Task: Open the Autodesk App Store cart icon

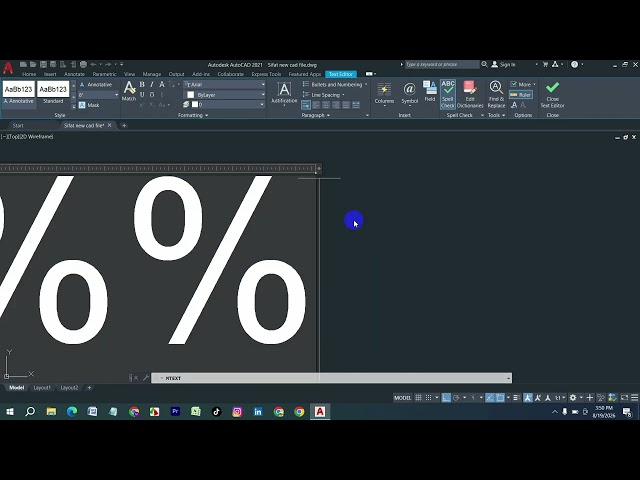Action: [x=545, y=64]
